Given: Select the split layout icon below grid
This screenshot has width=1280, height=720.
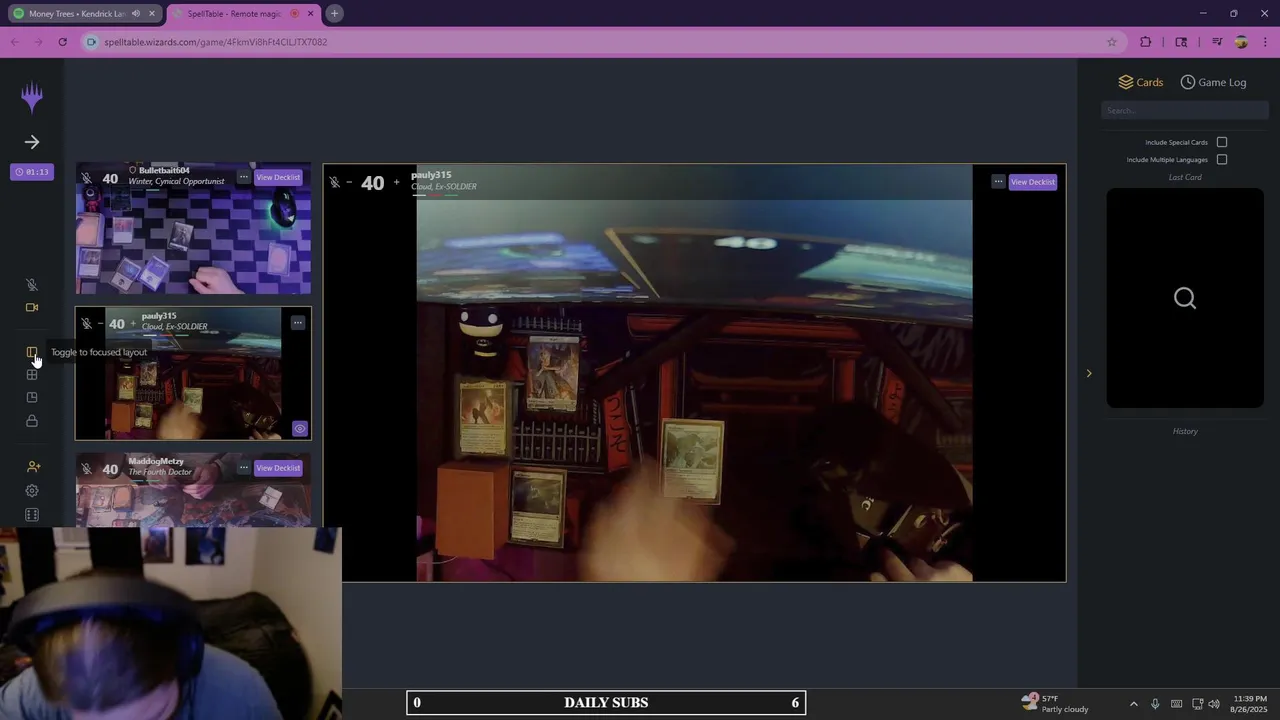Looking at the screenshot, I should (32, 398).
